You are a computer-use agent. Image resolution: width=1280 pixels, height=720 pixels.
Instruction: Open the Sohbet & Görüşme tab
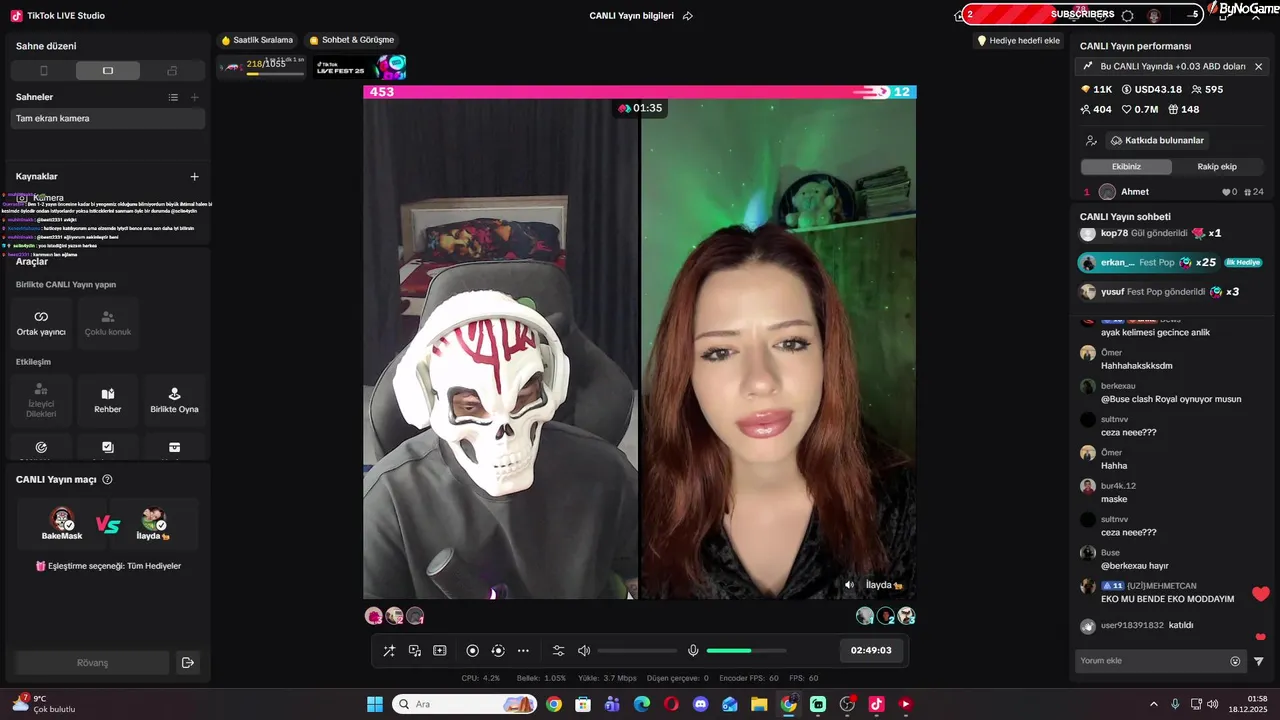(x=352, y=40)
